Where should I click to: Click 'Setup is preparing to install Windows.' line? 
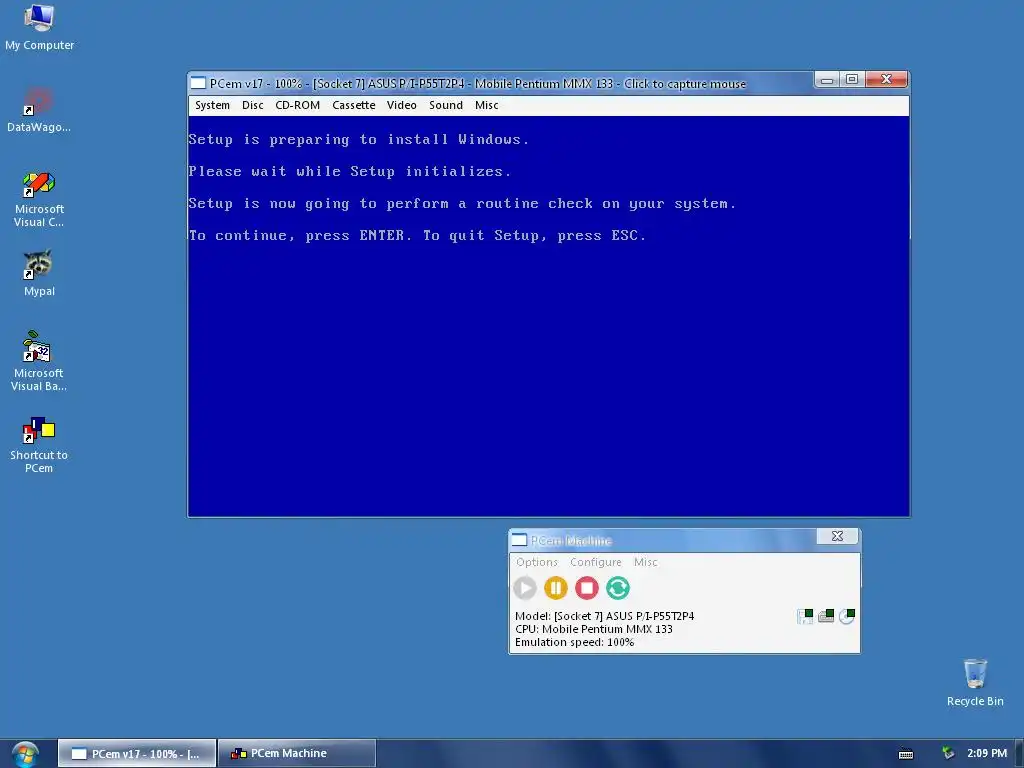pyautogui.click(x=359, y=139)
